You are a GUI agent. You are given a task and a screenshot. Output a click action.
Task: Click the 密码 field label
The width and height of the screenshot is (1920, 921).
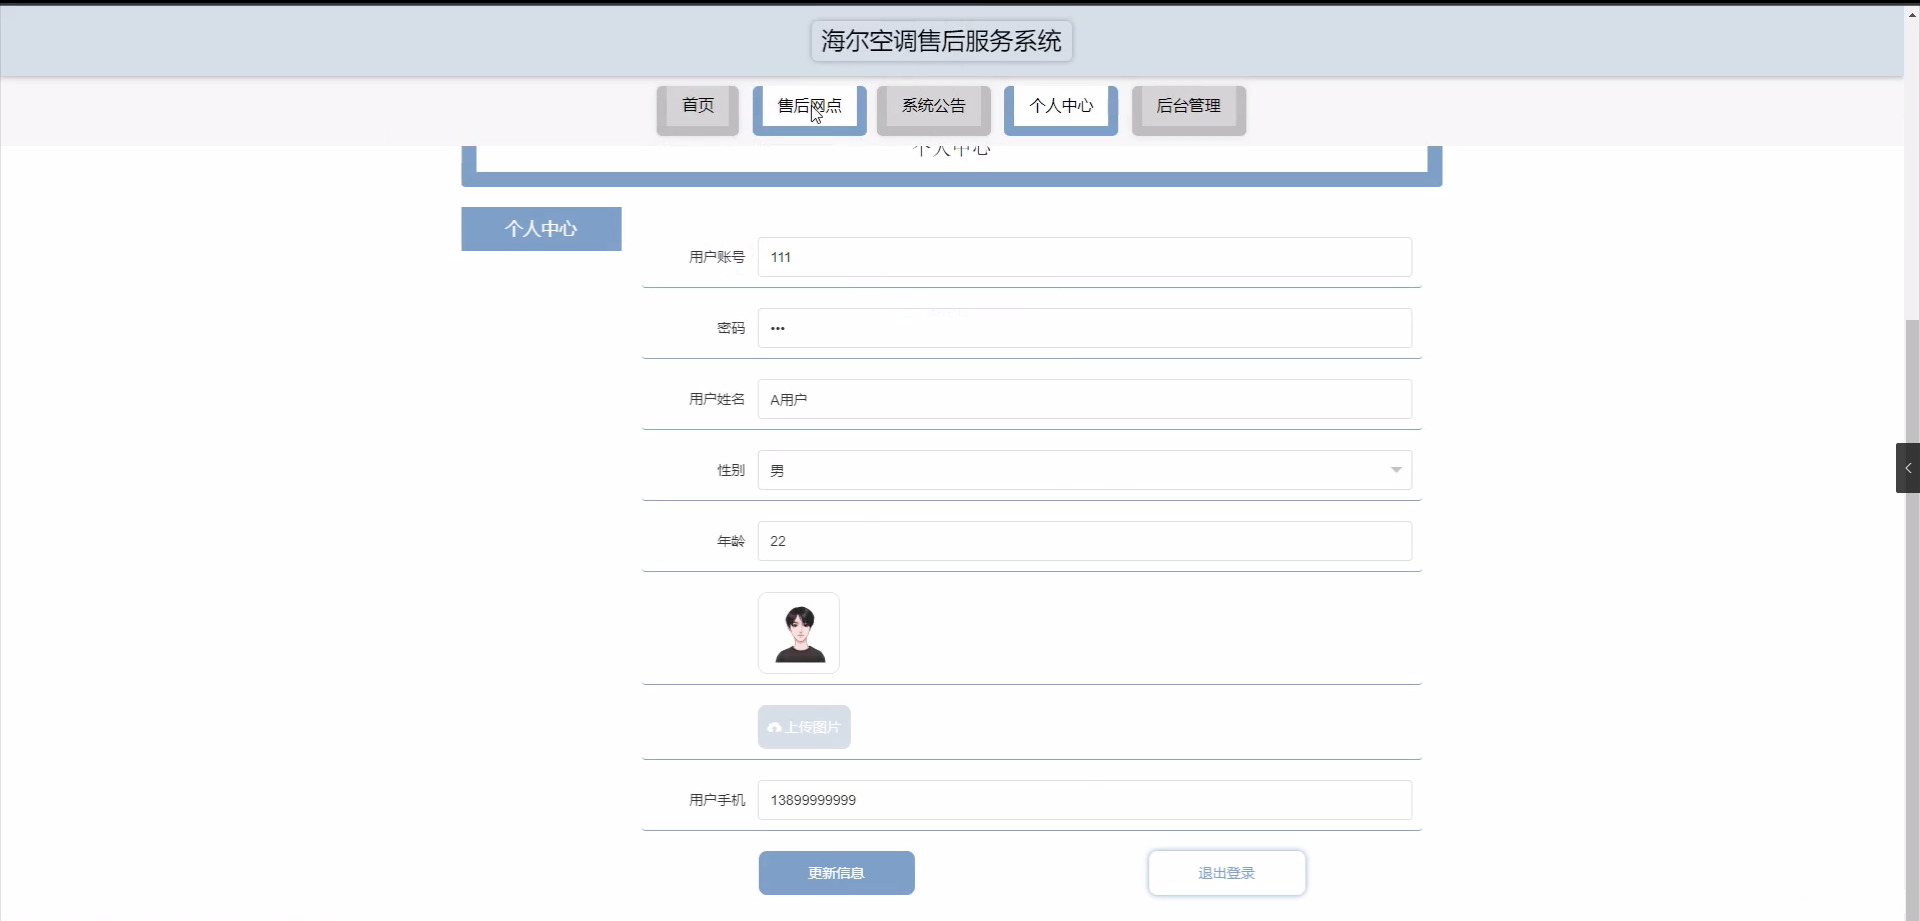731,328
